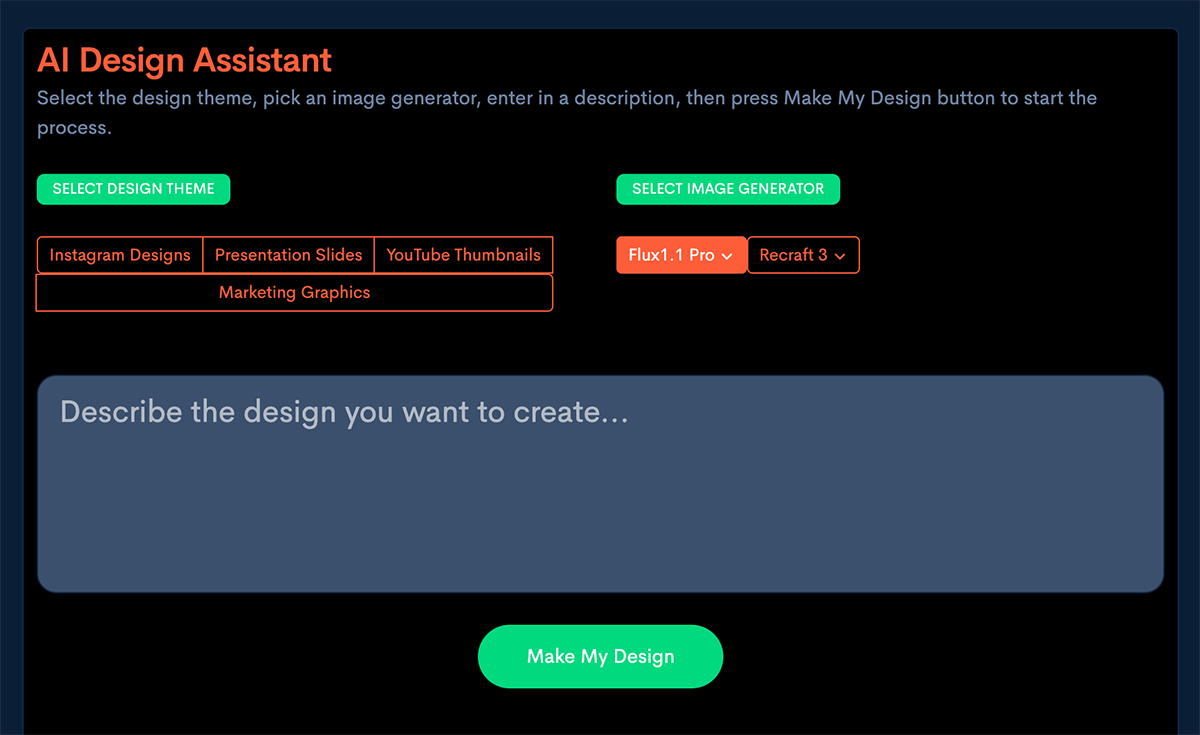Click the 'Recraft 3' label text
Viewport: 1200px width, 735px height.
click(x=793, y=255)
